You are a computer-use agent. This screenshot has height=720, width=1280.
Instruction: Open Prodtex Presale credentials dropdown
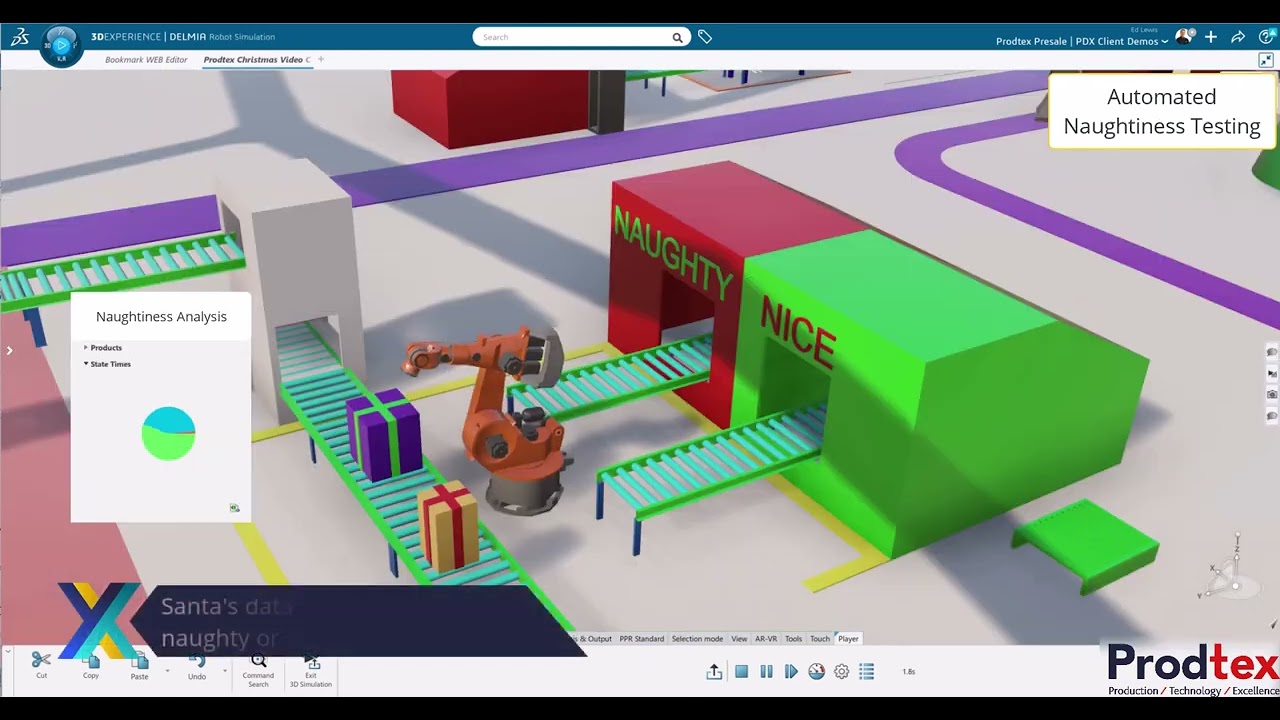click(1082, 41)
